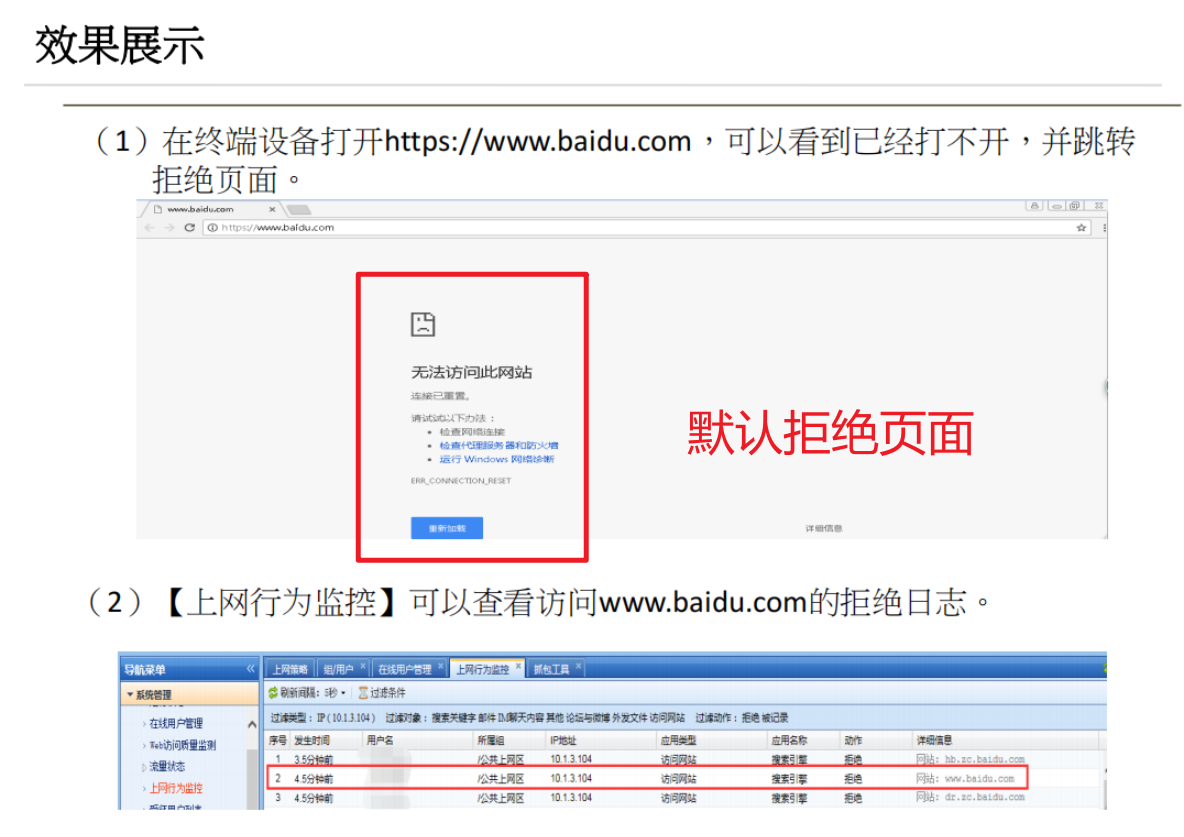
Task: Close the 上网行为监控 tab
Action: tap(519, 666)
